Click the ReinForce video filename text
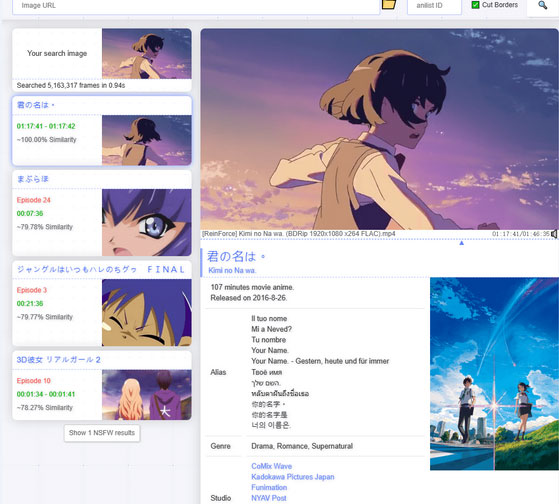Image resolution: width=559 pixels, height=504 pixels. click(299, 234)
